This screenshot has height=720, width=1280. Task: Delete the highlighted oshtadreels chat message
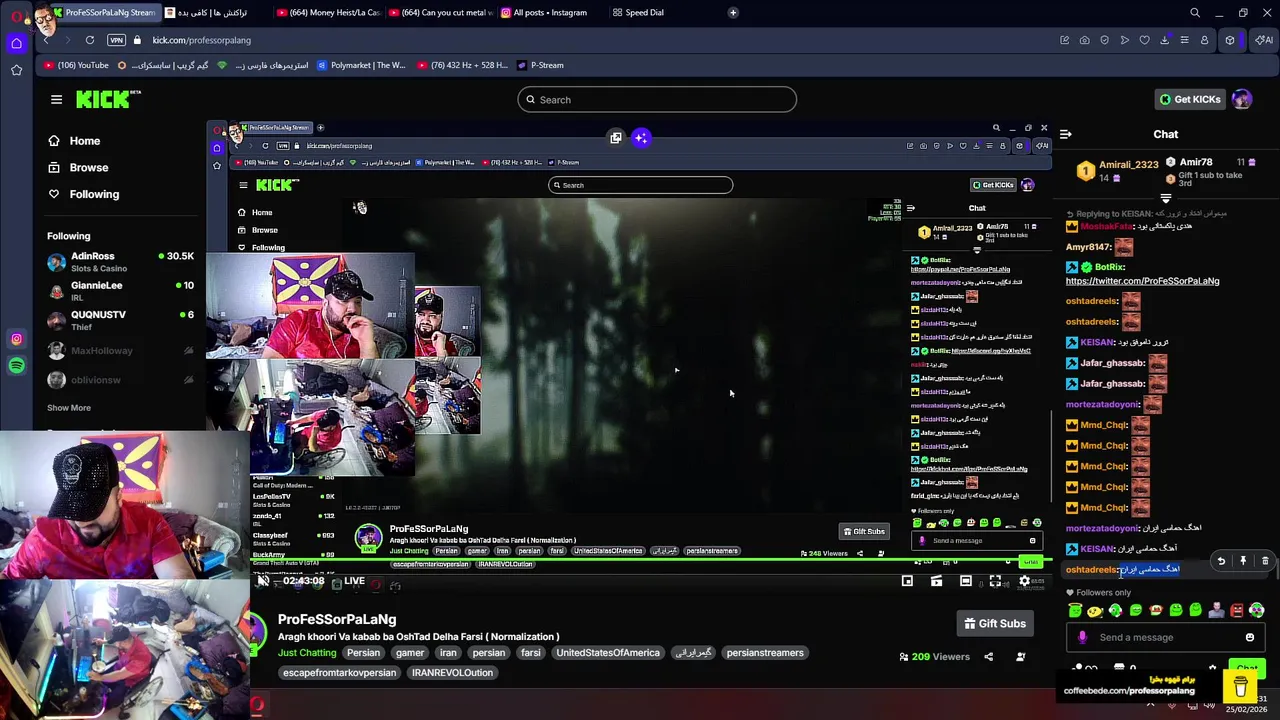coord(1265,561)
